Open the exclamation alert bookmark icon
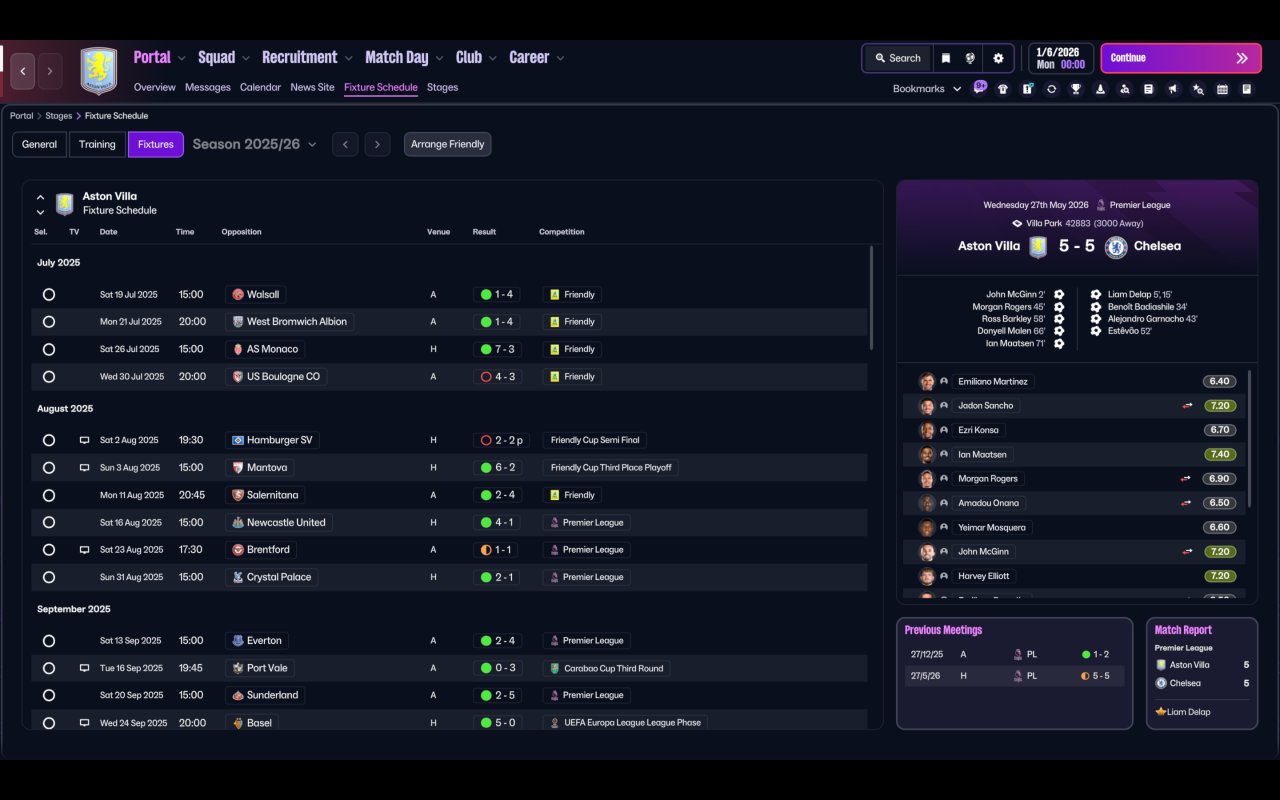The image size is (1280, 800). (x=1027, y=89)
